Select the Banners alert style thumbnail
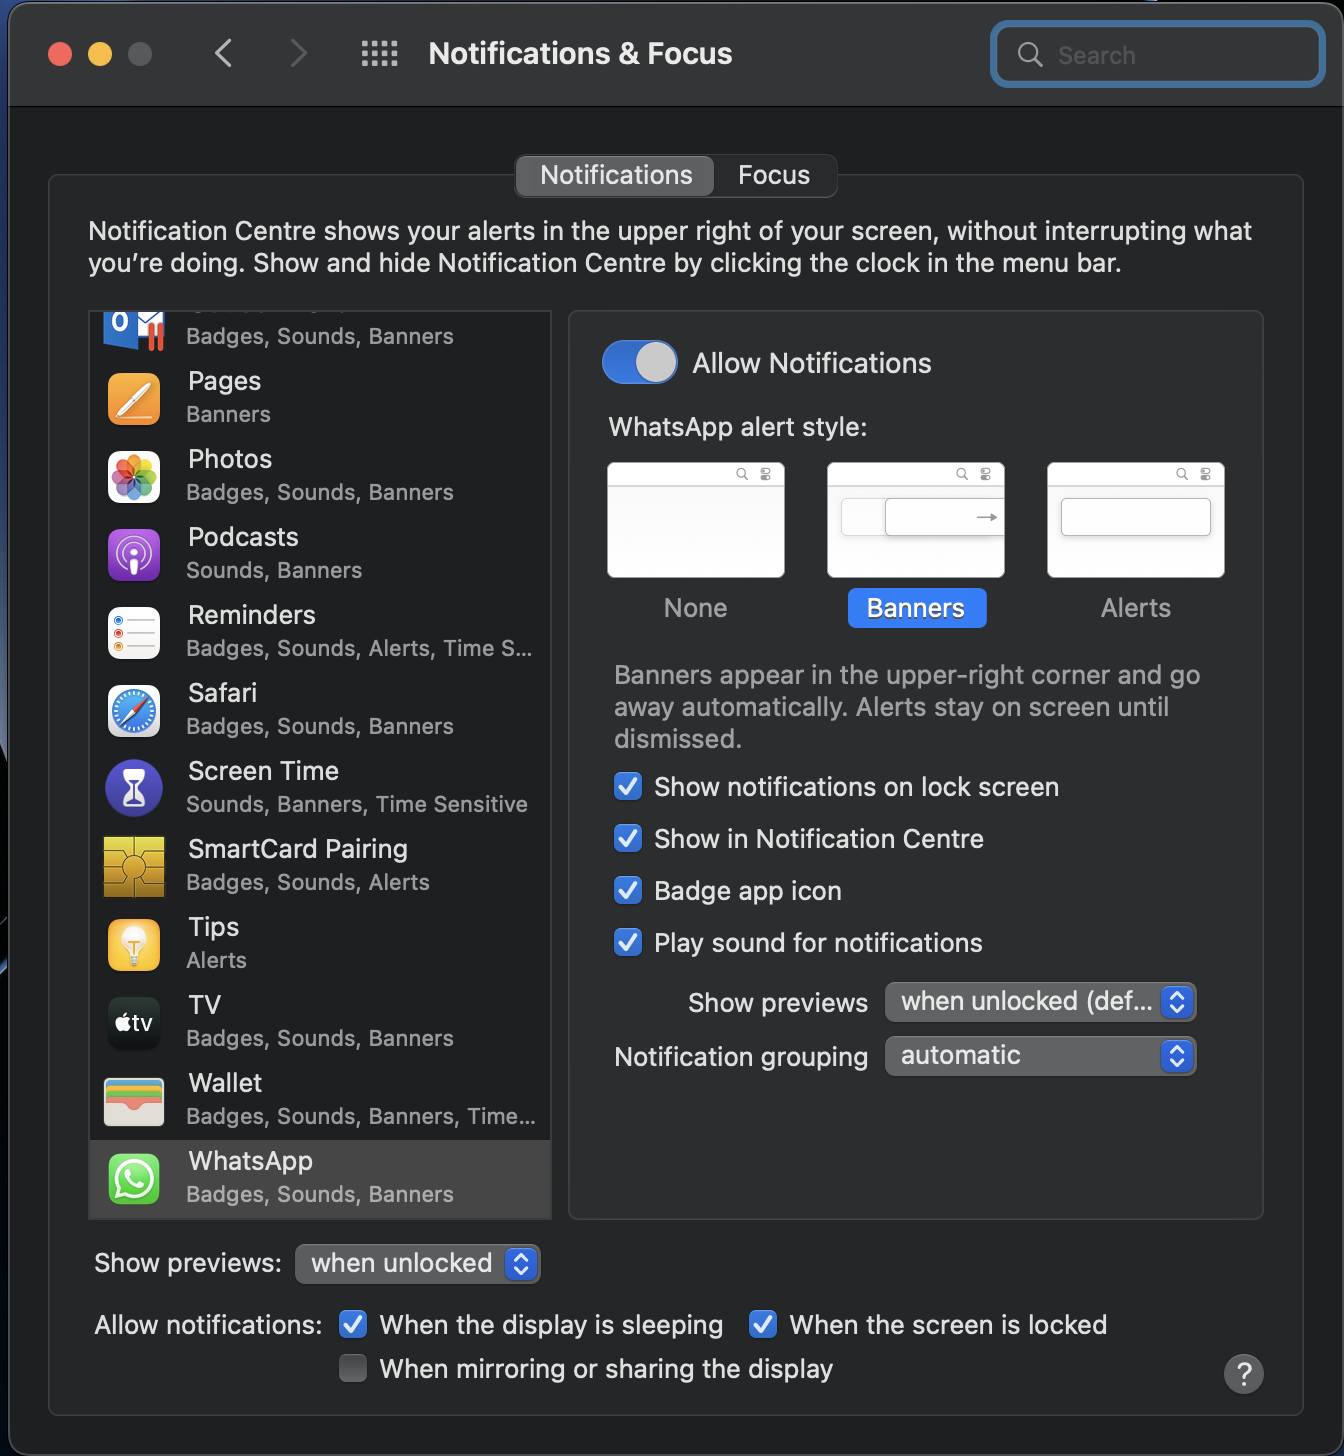Screen dimensions: 1344x1456 click(916, 520)
